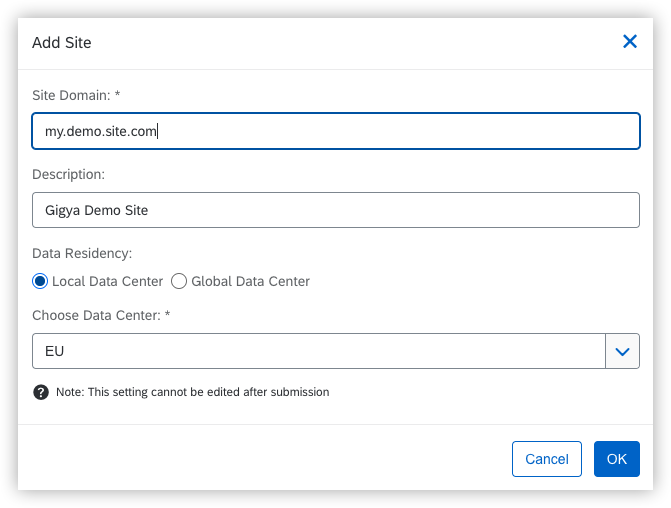The height and width of the screenshot is (508, 671).
Task: Click on the my.demo.site.com text
Action: point(100,131)
